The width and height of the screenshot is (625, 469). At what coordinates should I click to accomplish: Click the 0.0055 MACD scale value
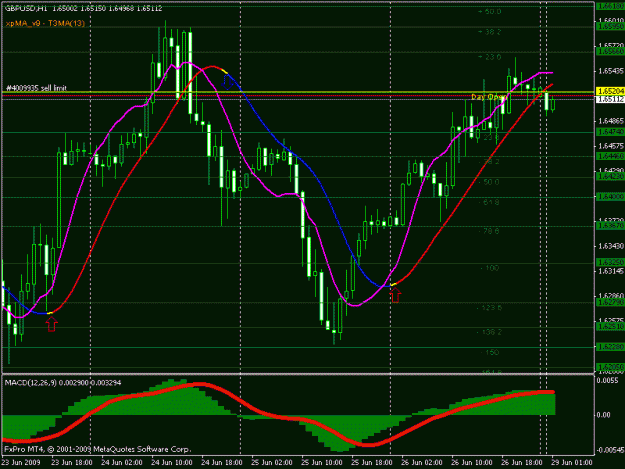click(x=607, y=381)
